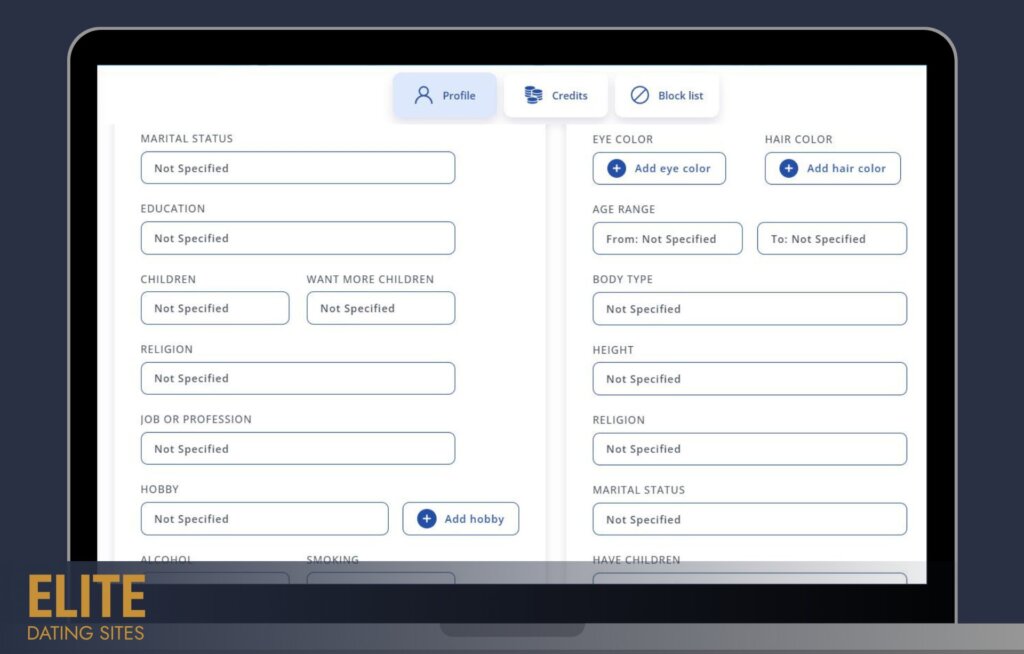Click the Job or Profession field
The image size is (1024, 654).
click(x=297, y=449)
